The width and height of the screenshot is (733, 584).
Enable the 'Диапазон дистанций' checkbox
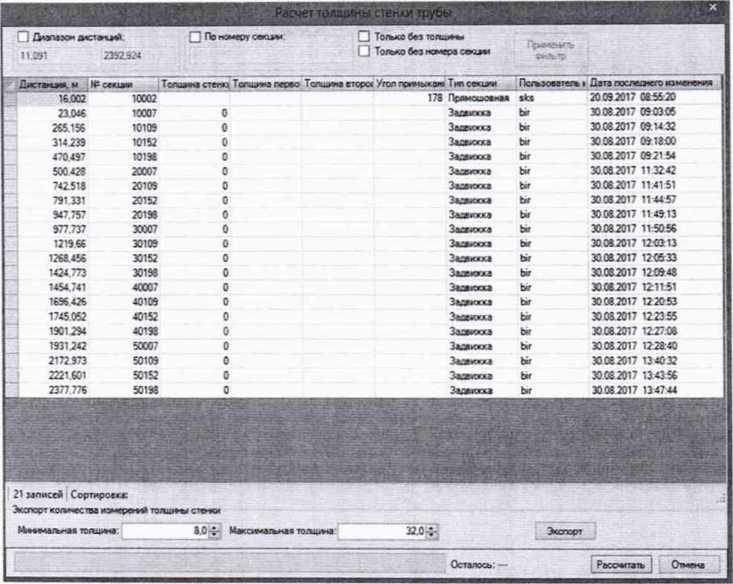(x=23, y=36)
